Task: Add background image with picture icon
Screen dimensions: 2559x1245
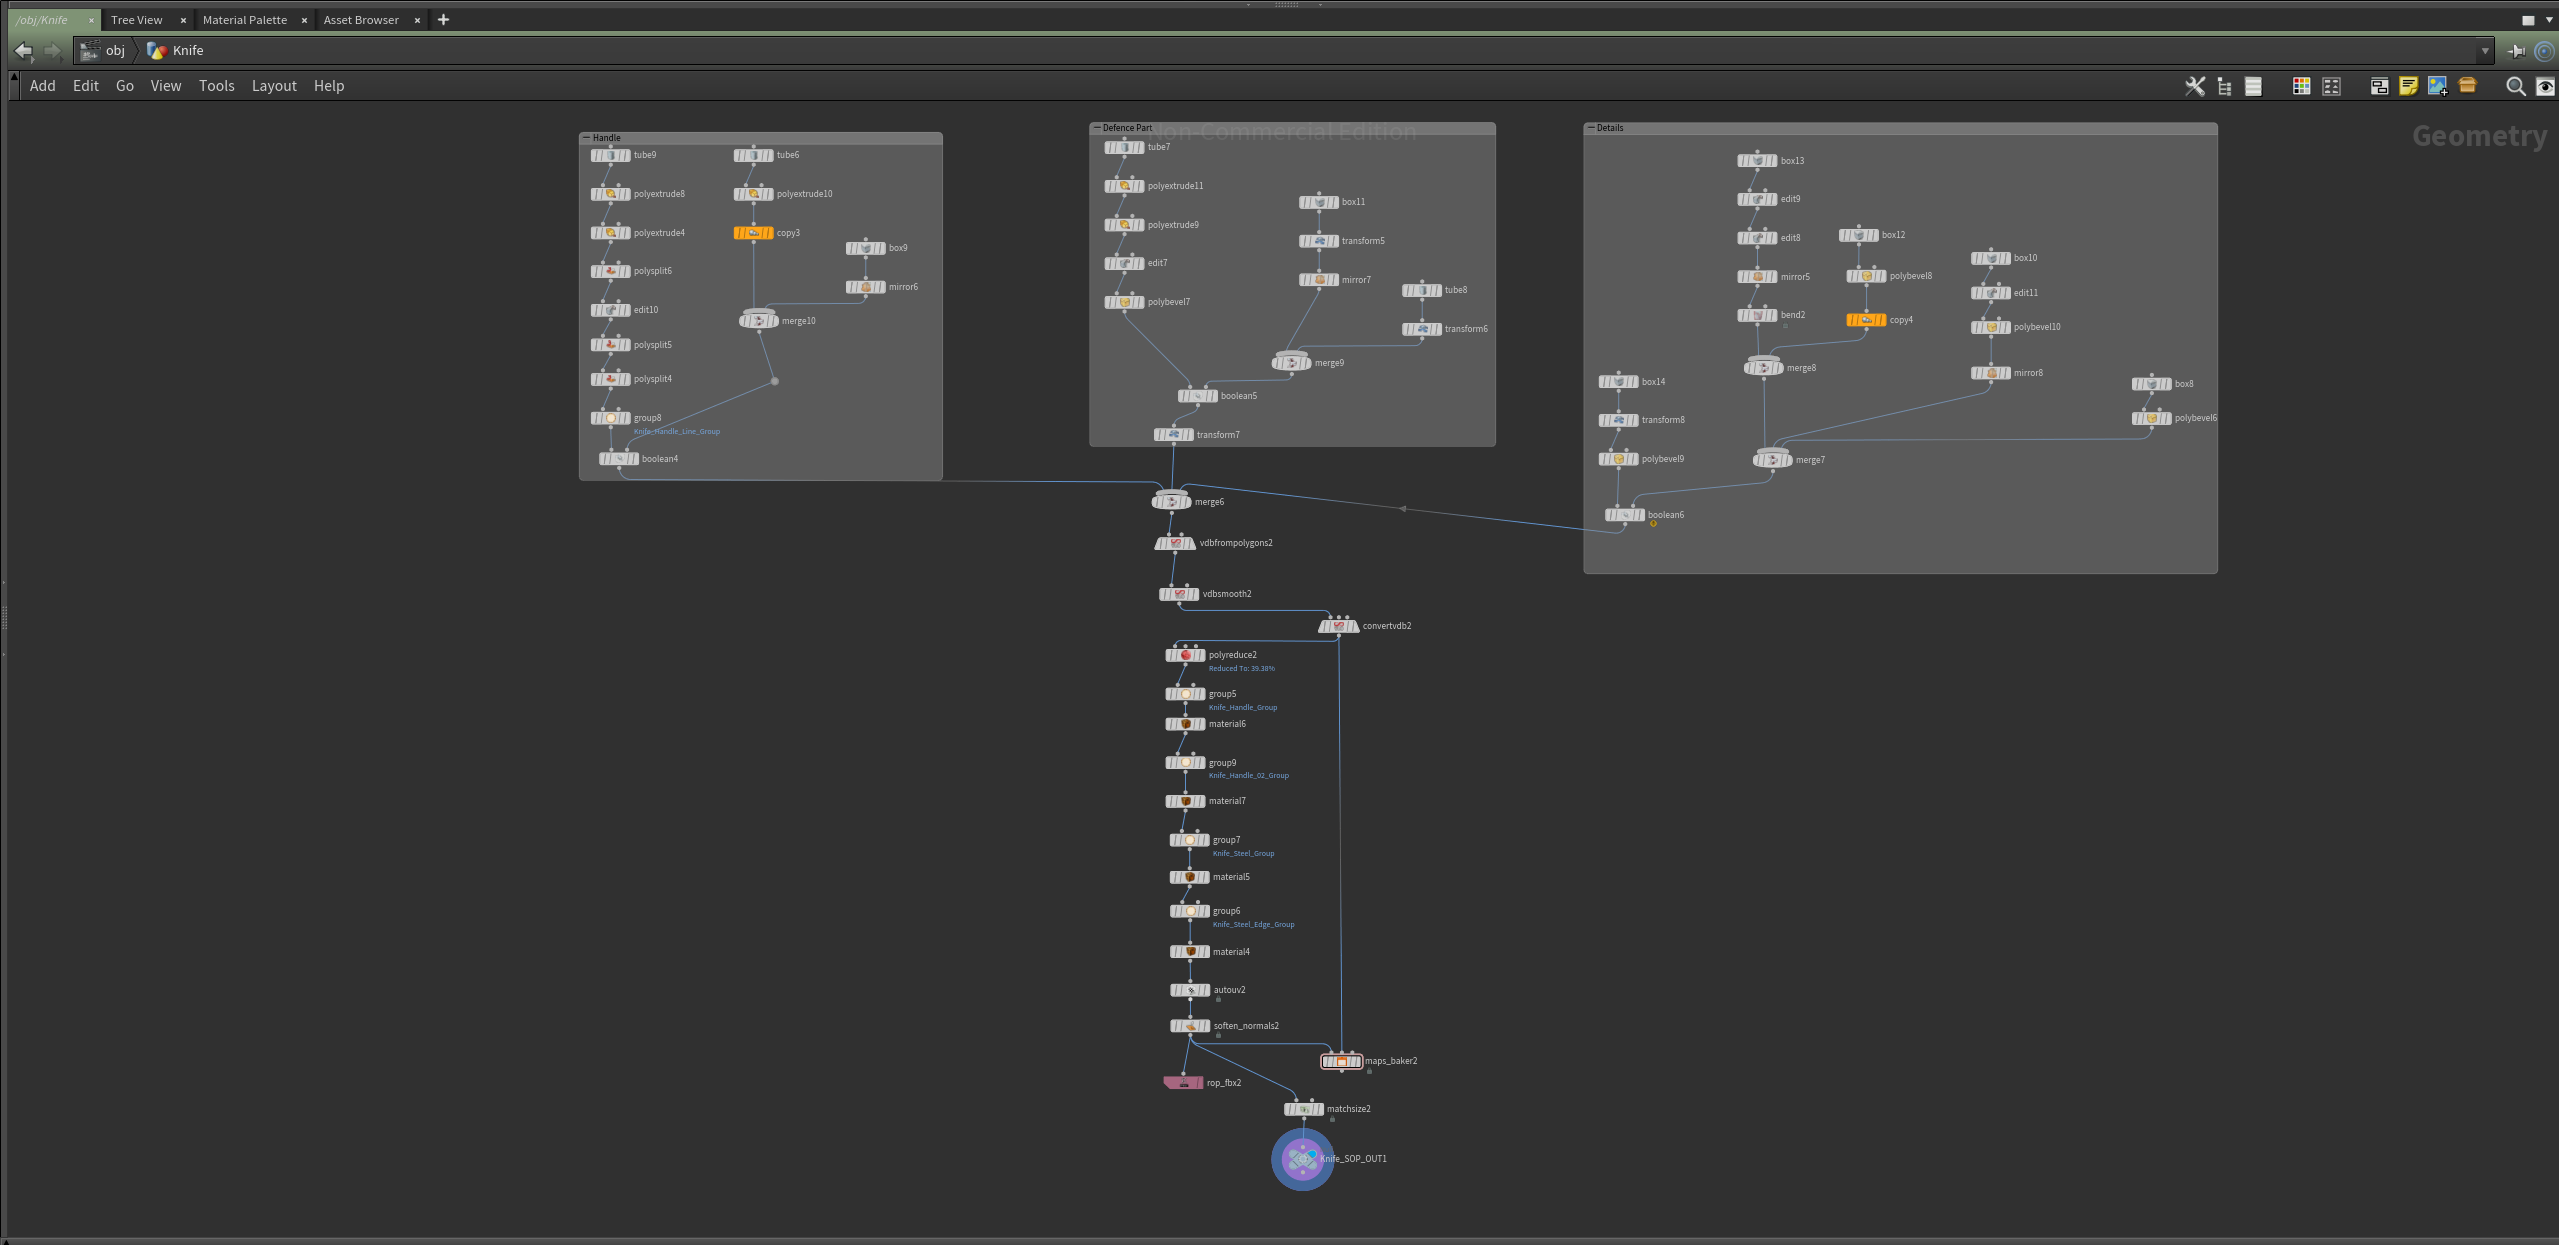Action: tap(2437, 86)
